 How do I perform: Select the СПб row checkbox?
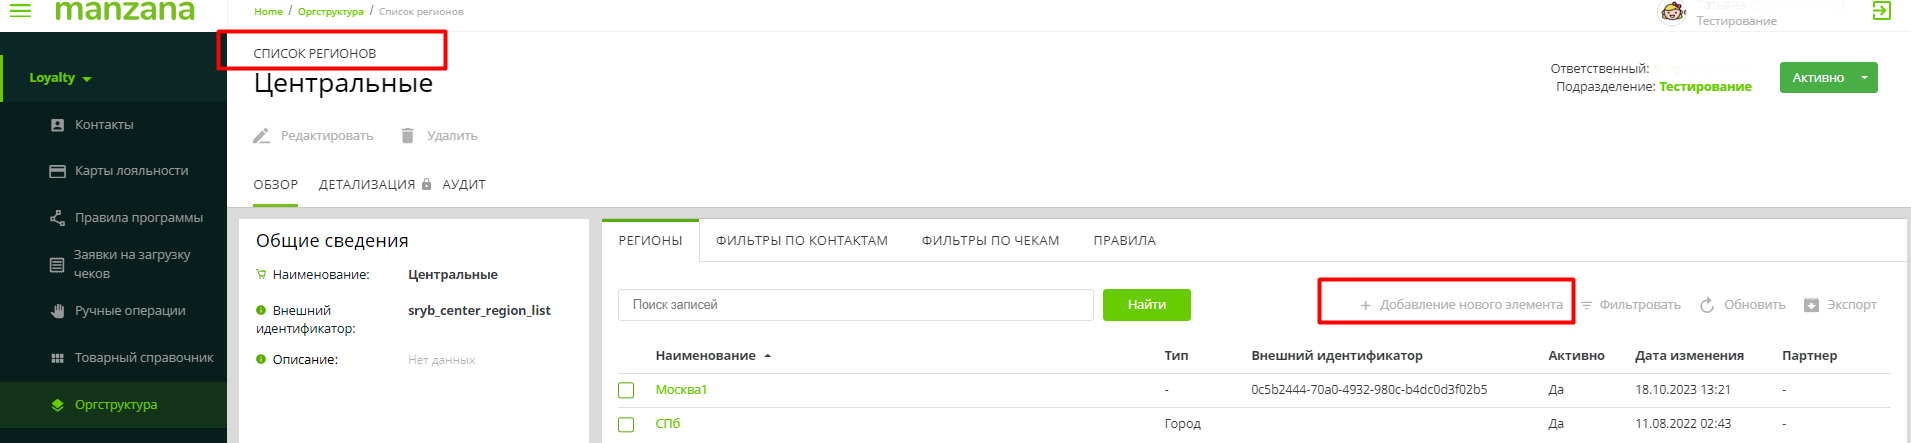pyautogui.click(x=626, y=424)
